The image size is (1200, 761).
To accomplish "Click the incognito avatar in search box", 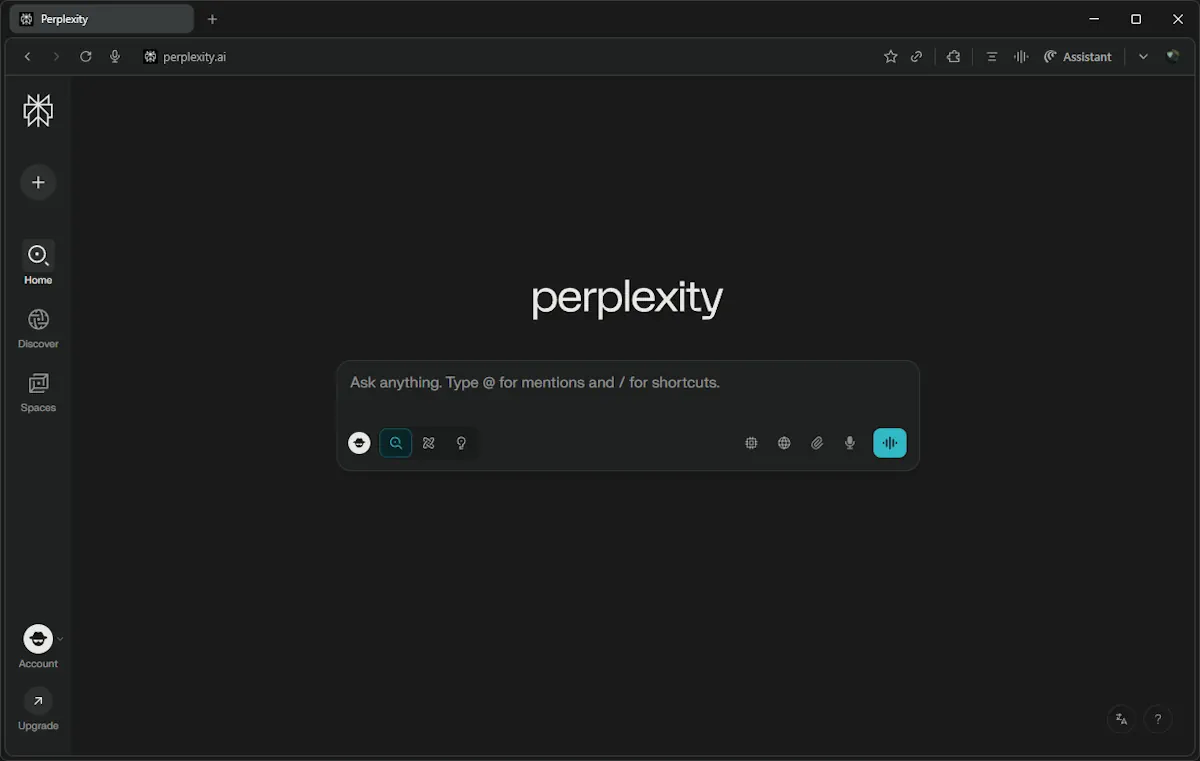I will [359, 443].
